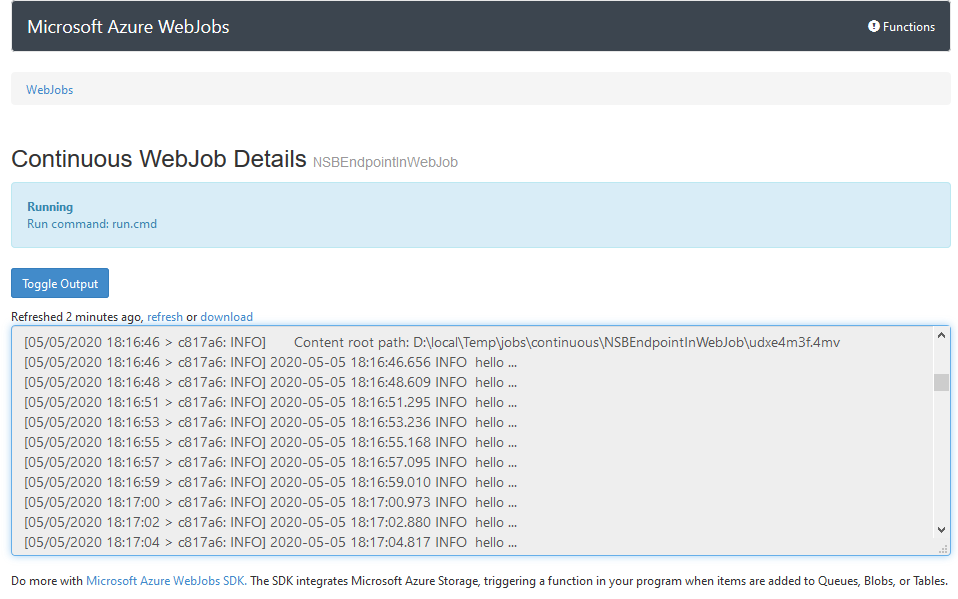The height and width of the screenshot is (599, 958).
Task: Click the NSBEndpointInWebJob job name
Action: 385,161
